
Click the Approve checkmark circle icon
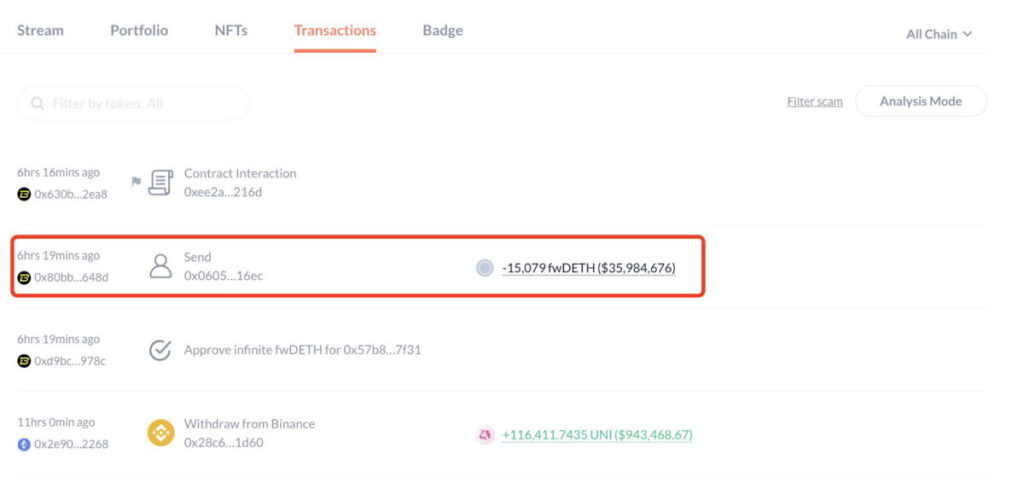[x=160, y=350]
